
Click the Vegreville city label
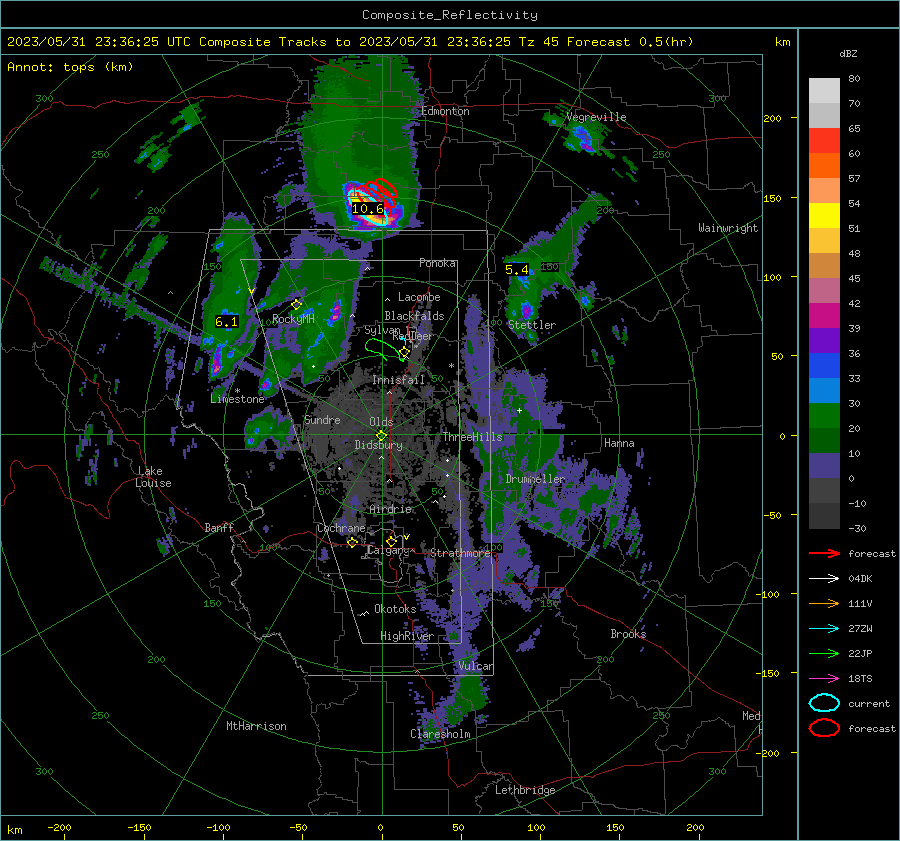coord(596,117)
